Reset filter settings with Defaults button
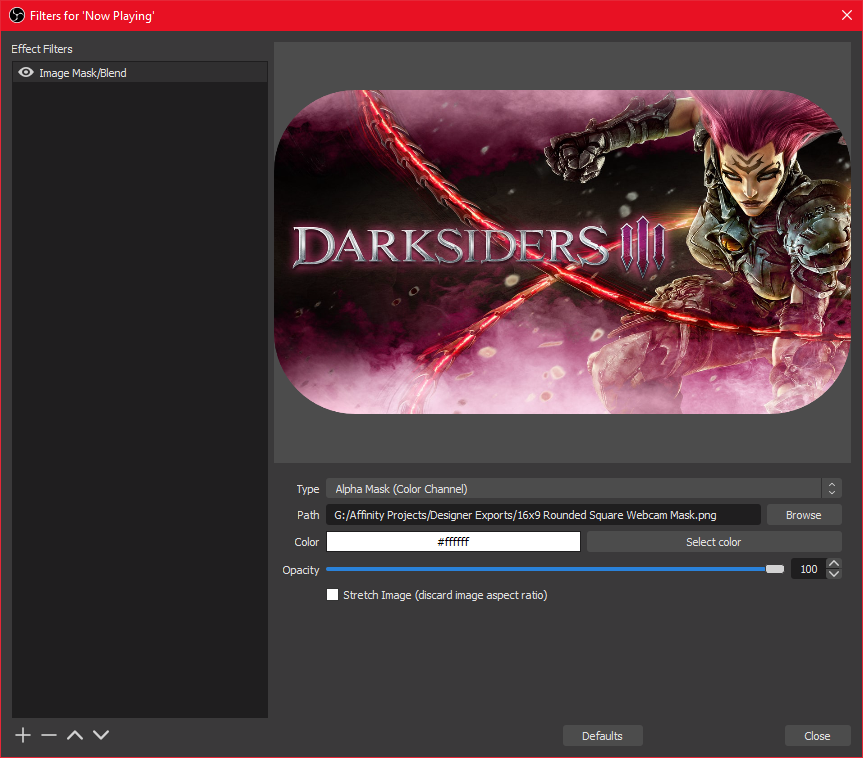 pos(603,735)
